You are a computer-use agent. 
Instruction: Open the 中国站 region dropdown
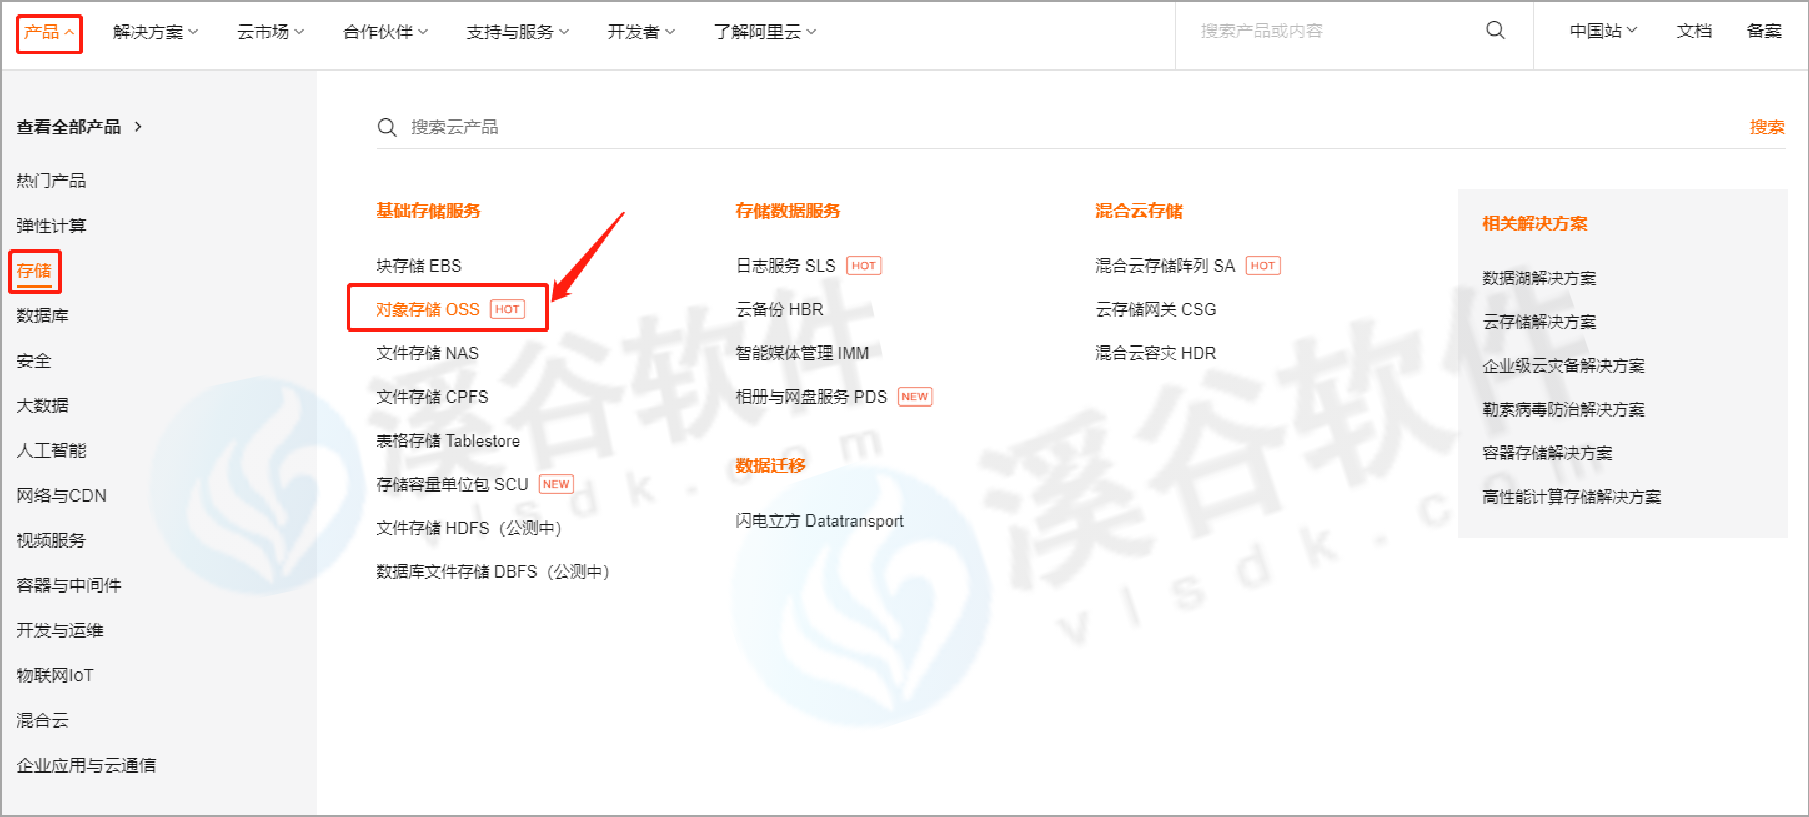pyautogui.click(x=1602, y=31)
